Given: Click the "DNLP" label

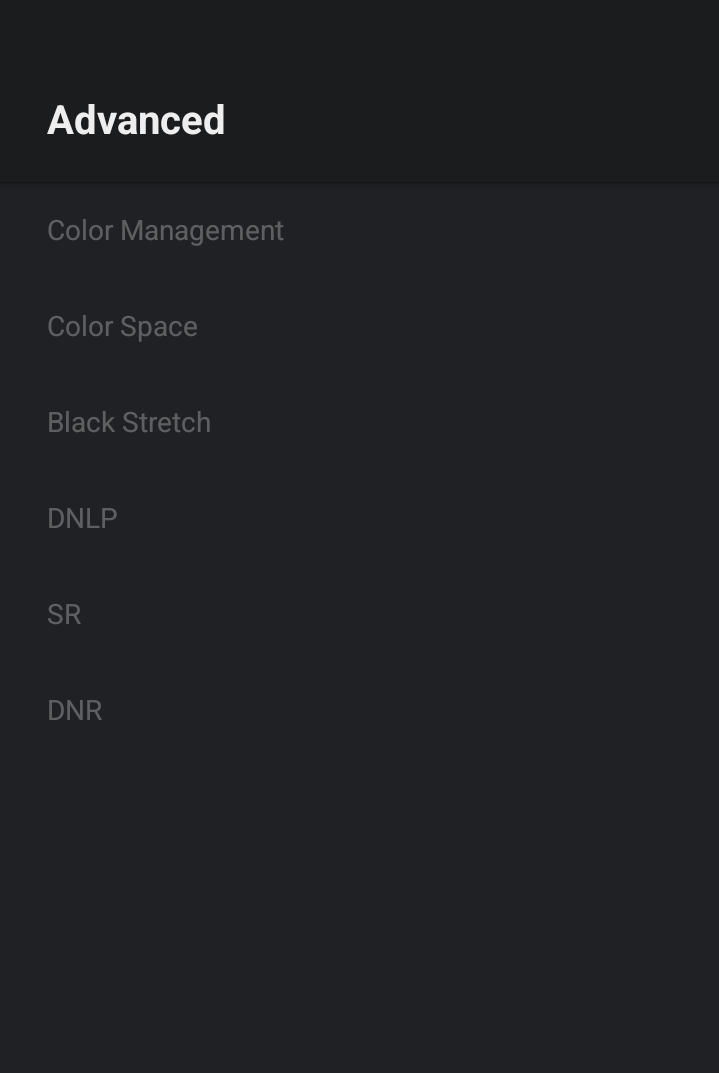Looking at the screenshot, I should [x=82, y=519].
